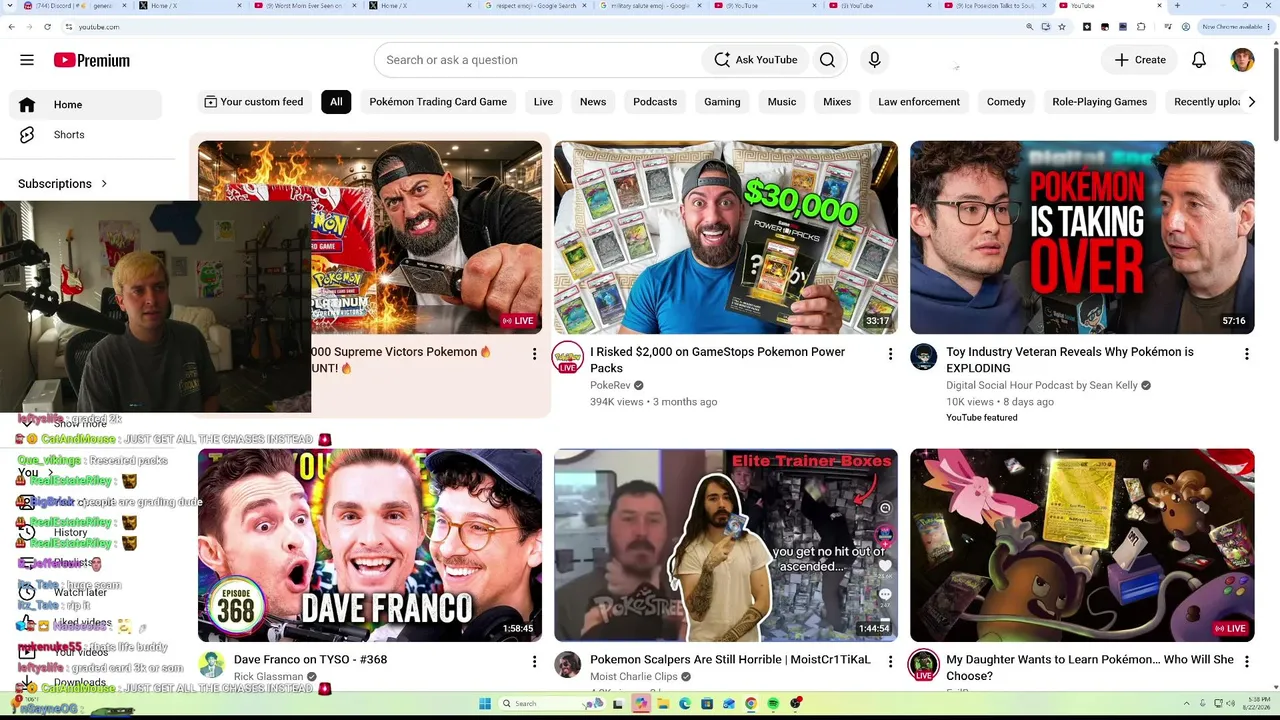Open Your custom feed
This screenshot has height=720, width=1280.
pos(254,102)
